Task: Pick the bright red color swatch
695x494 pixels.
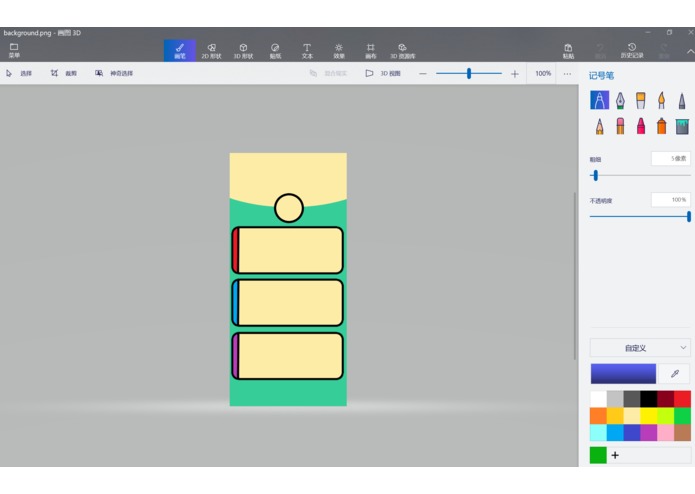Action: click(683, 399)
